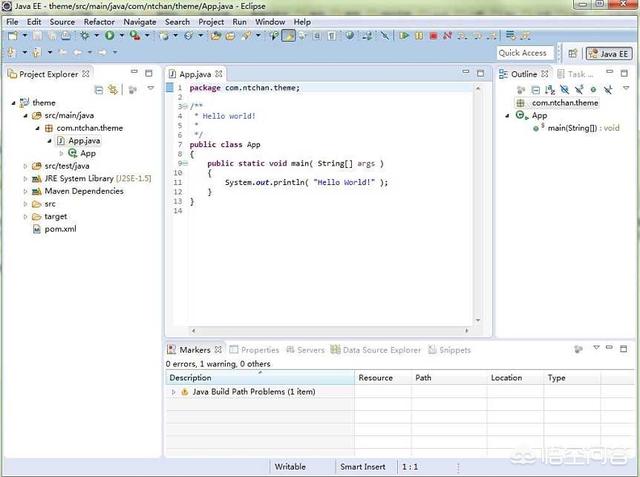Click the red Terminate stop icon

(x=432, y=36)
